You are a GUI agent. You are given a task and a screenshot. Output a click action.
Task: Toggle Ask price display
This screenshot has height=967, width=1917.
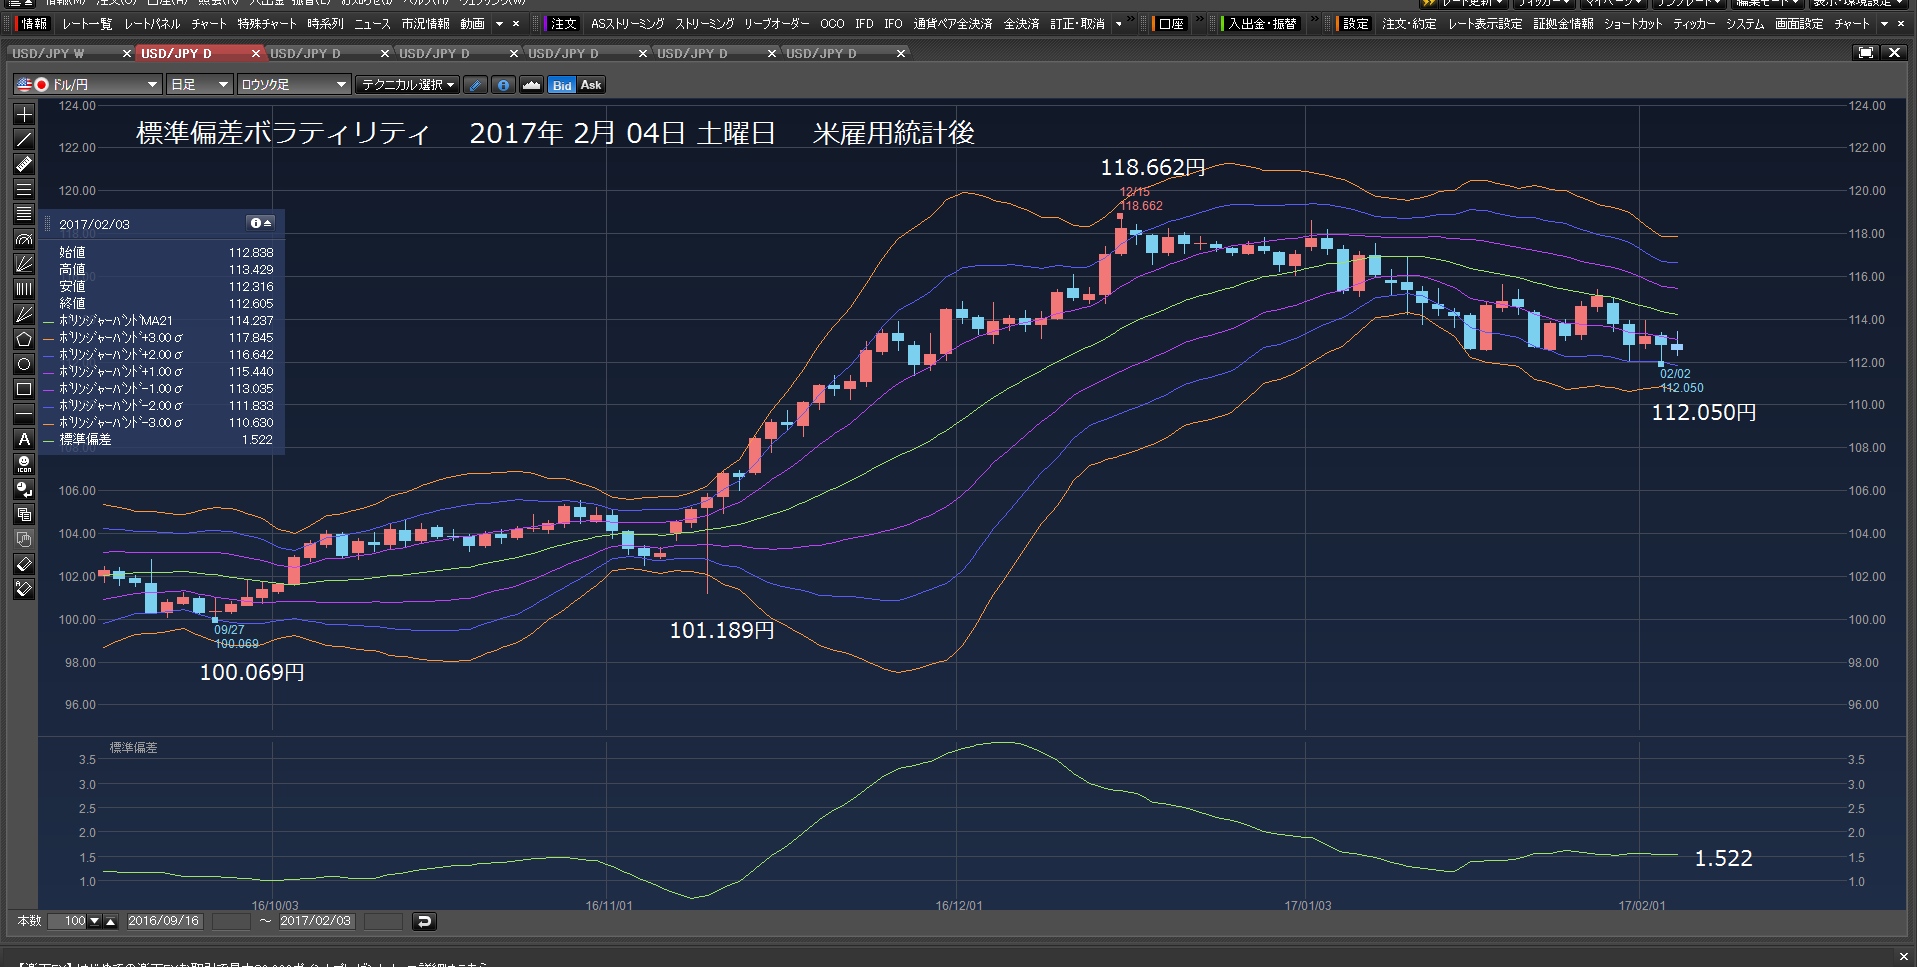[591, 85]
